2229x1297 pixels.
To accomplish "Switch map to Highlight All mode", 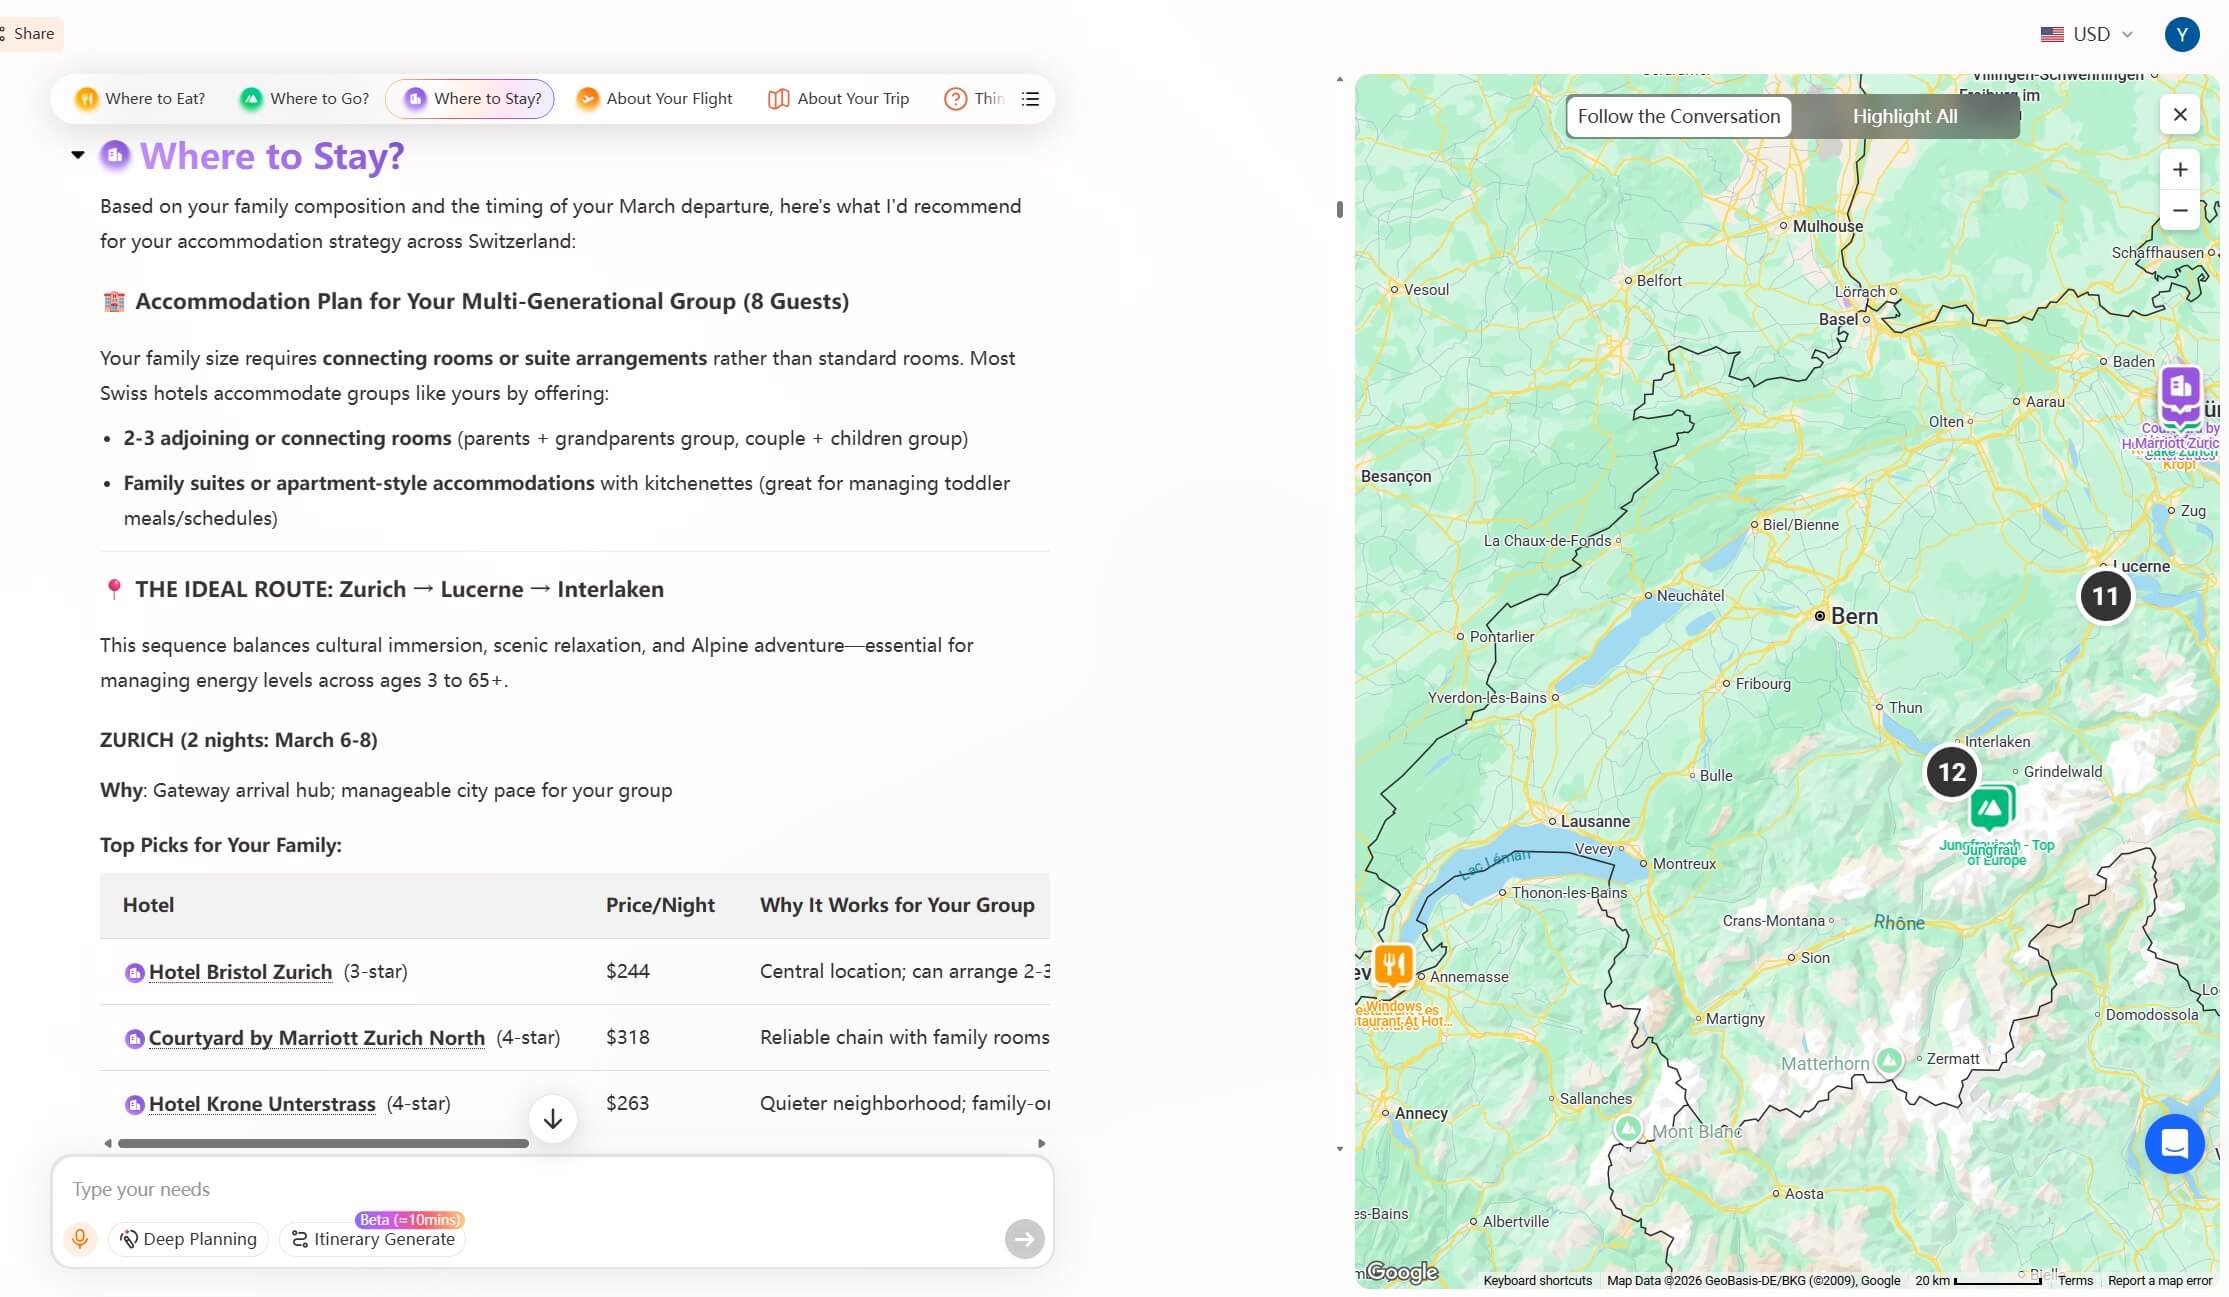I will tap(1904, 116).
